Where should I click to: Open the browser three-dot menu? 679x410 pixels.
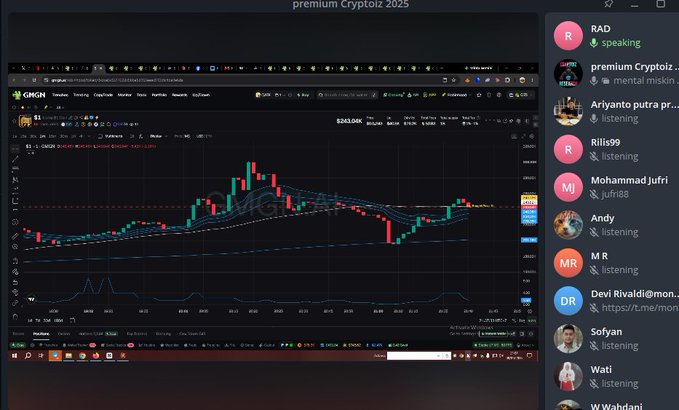(532, 80)
